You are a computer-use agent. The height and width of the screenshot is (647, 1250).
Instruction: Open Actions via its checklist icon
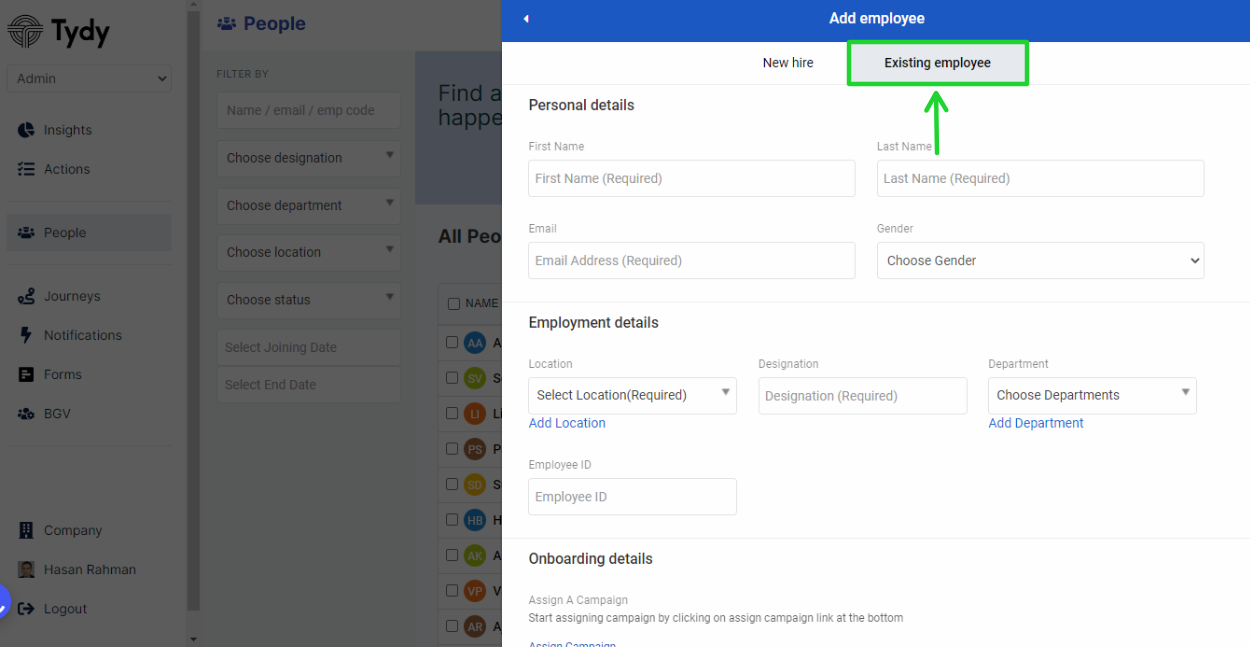(26, 169)
